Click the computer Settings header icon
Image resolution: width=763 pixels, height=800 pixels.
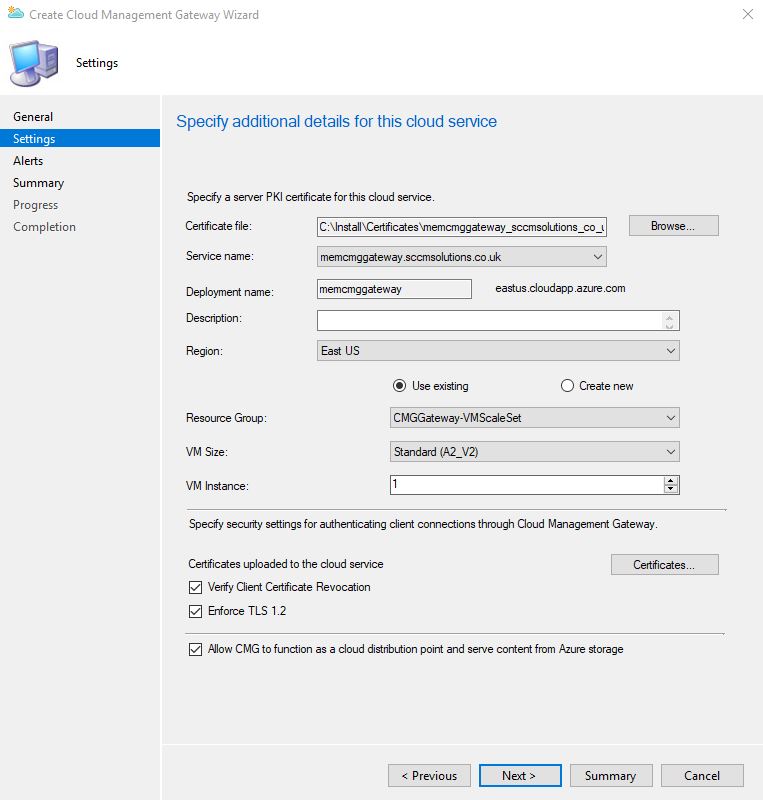(34, 63)
